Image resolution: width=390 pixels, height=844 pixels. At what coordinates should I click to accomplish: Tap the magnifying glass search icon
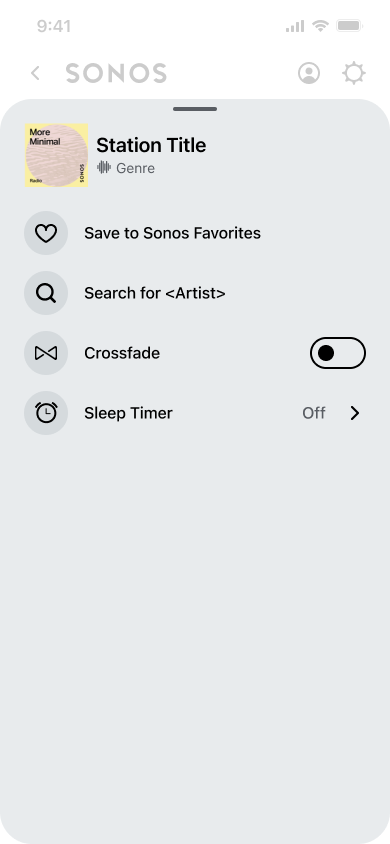coord(46,293)
